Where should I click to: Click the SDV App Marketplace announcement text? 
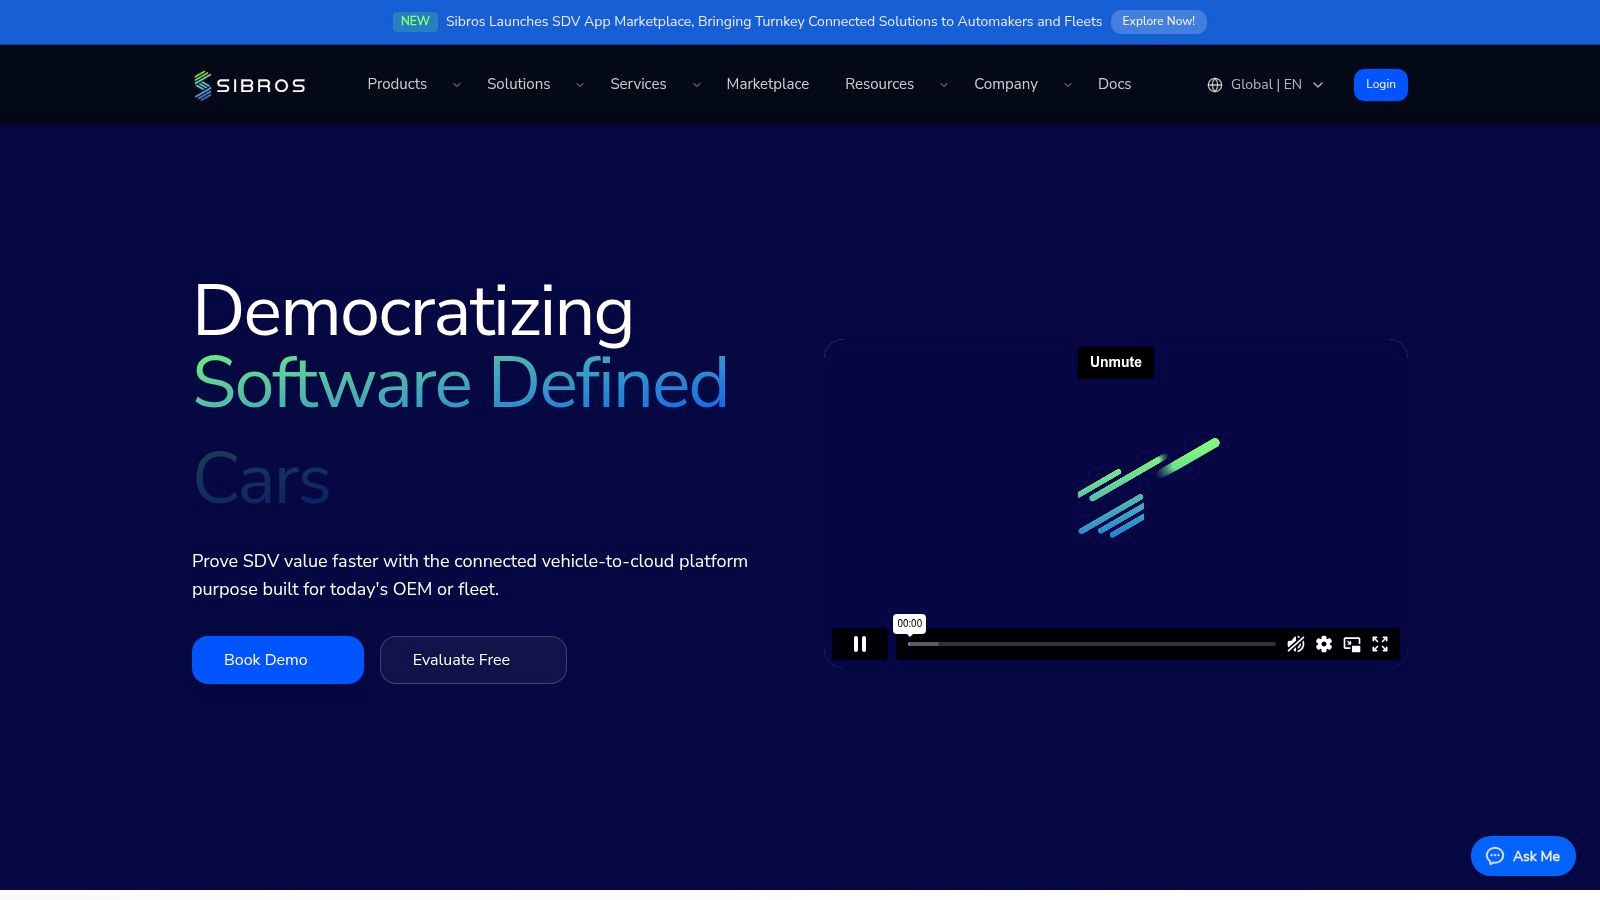774,21
